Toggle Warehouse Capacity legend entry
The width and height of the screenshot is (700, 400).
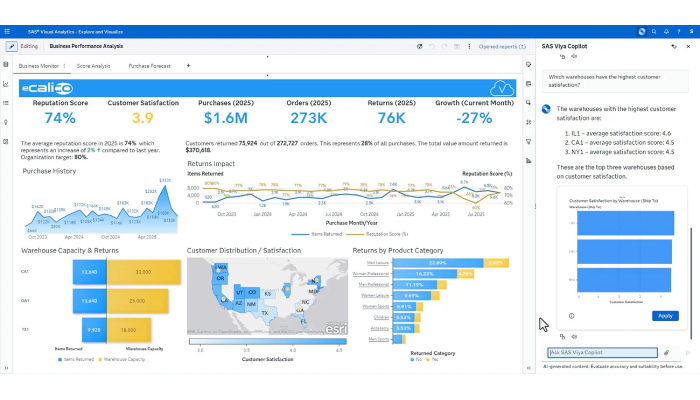click(121, 359)
